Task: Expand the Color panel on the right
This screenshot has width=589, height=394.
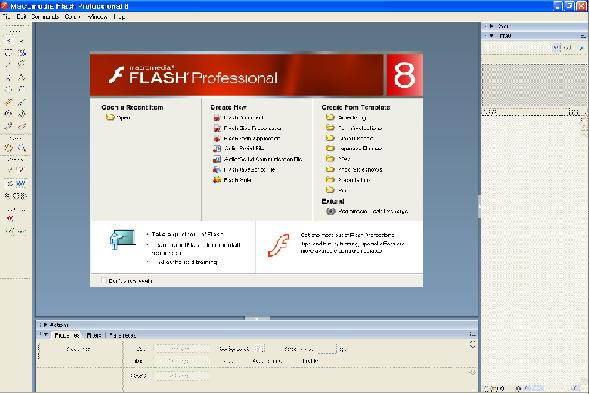Action: tap(491, 26)
